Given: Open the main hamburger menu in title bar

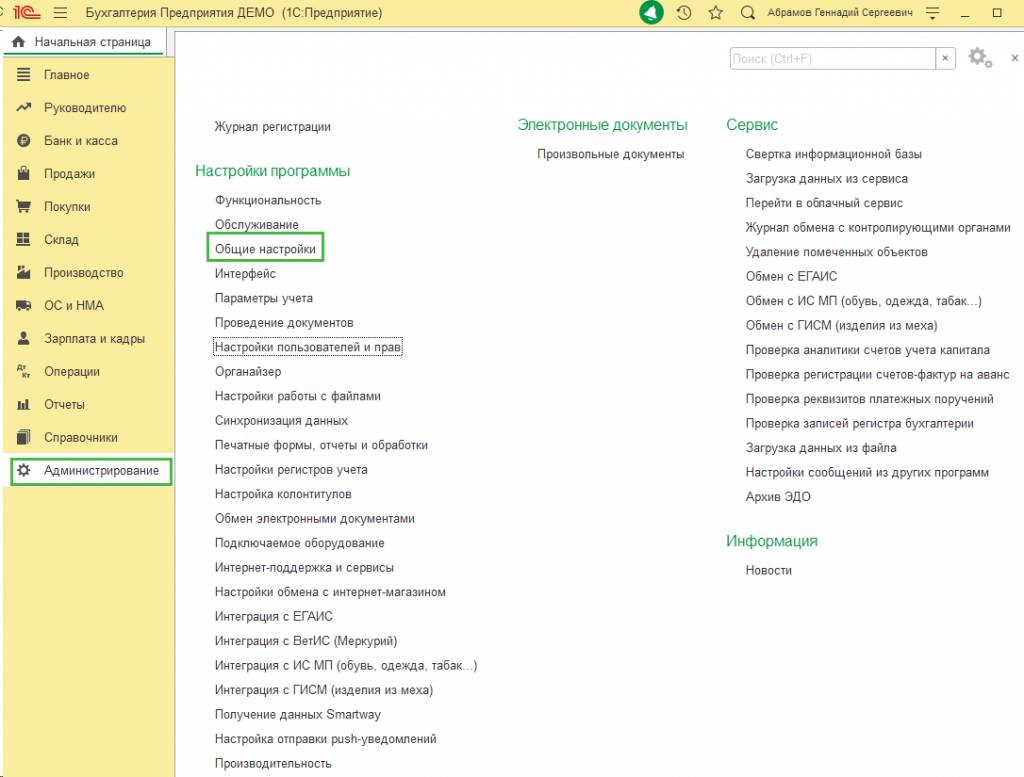Looking at the screenshot, I should 60,12.
